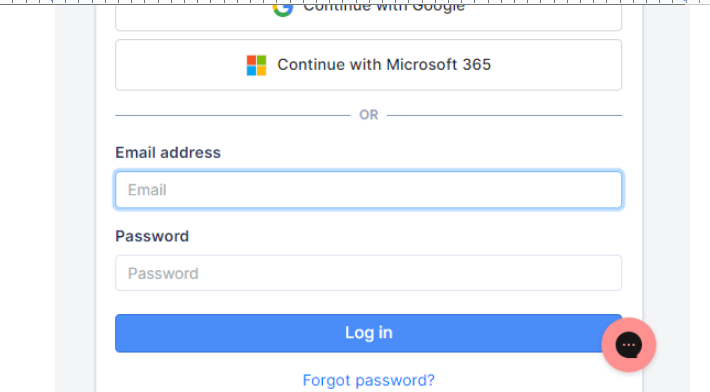Click the right indent marker on ruler
The image size is (710, 392).
[686, 2]
